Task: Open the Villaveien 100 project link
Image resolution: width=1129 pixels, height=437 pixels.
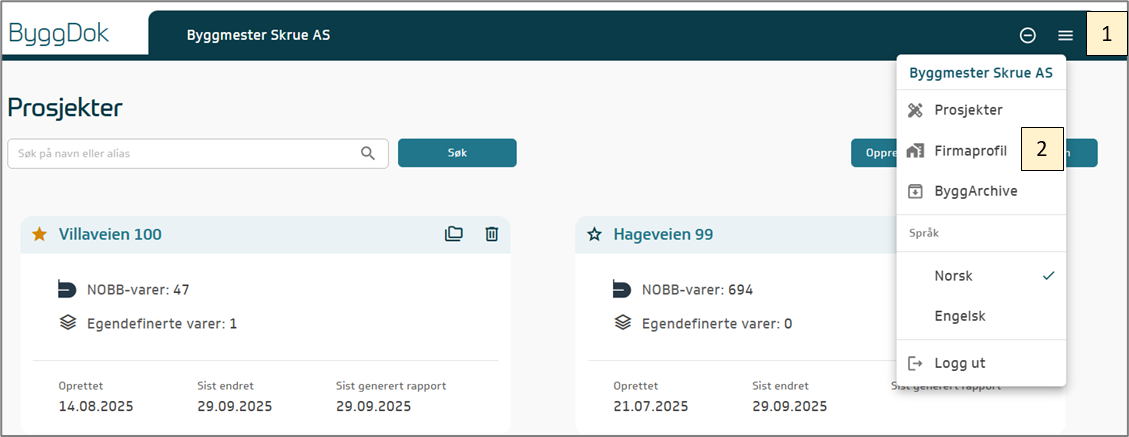Action: coord(110,234)
